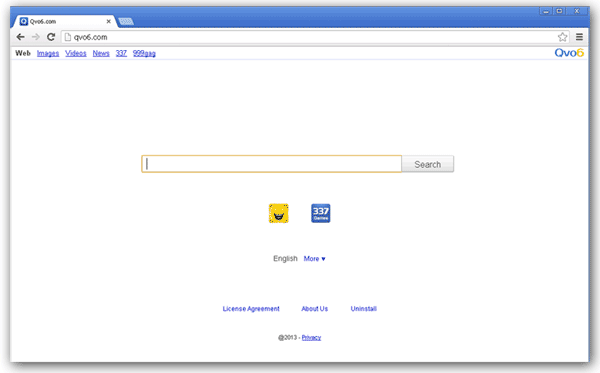Open the News search link

[x=101, y=53]
